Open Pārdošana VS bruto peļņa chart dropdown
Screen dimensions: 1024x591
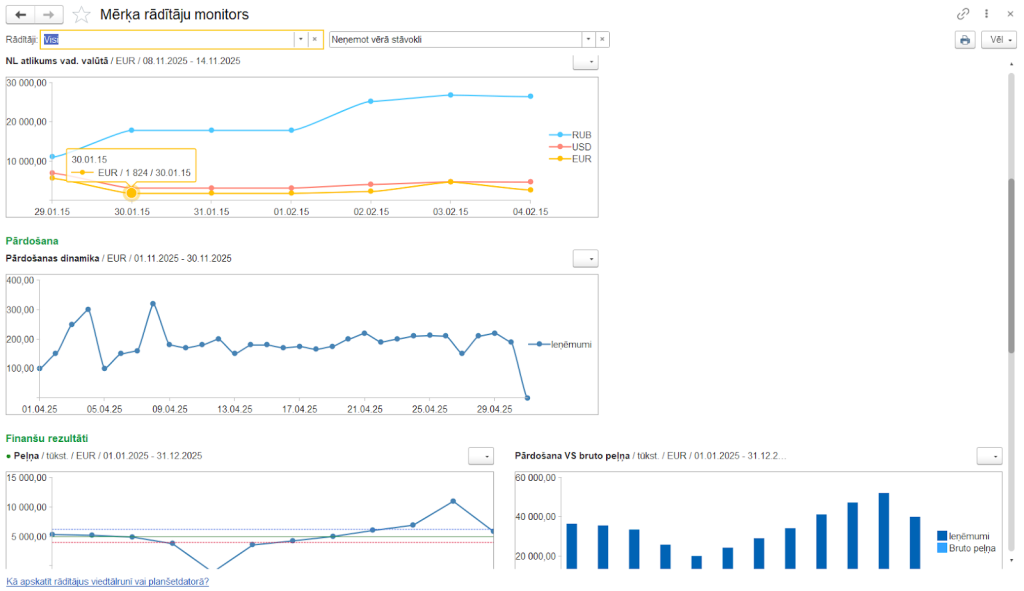pyautogui.click(x=989, y=456)
